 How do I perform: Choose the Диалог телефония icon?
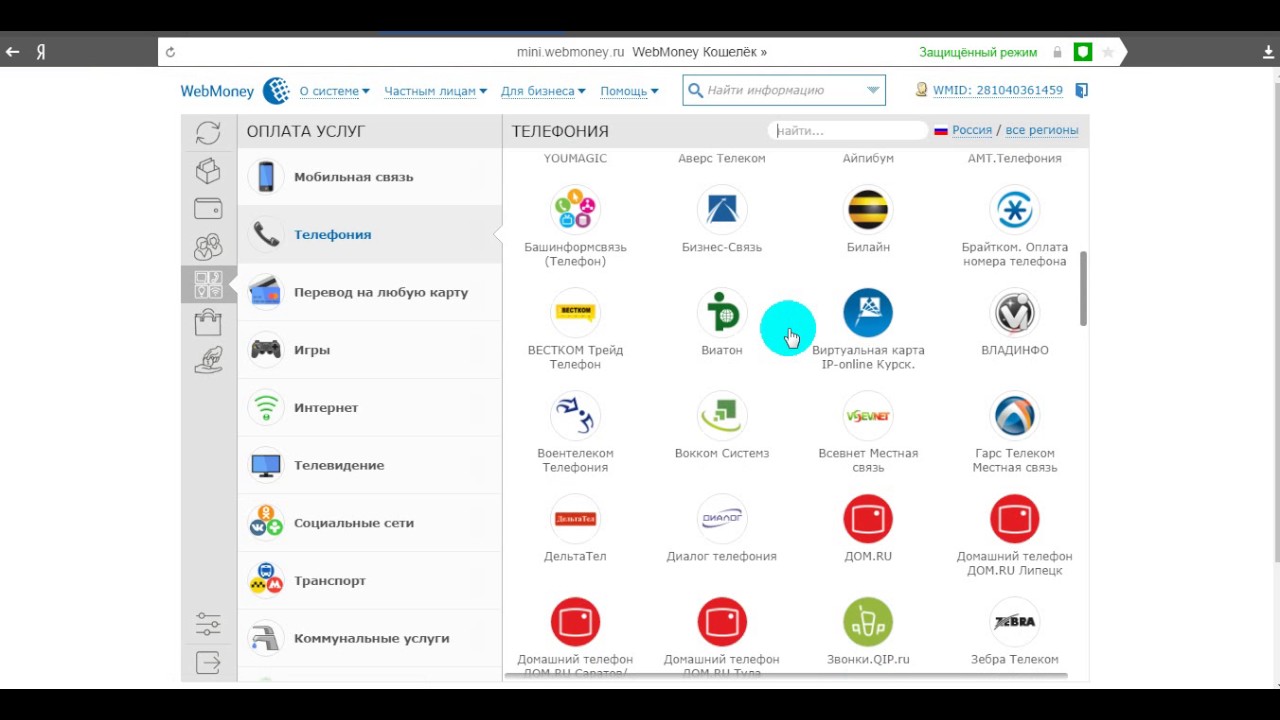pos(722,519)
